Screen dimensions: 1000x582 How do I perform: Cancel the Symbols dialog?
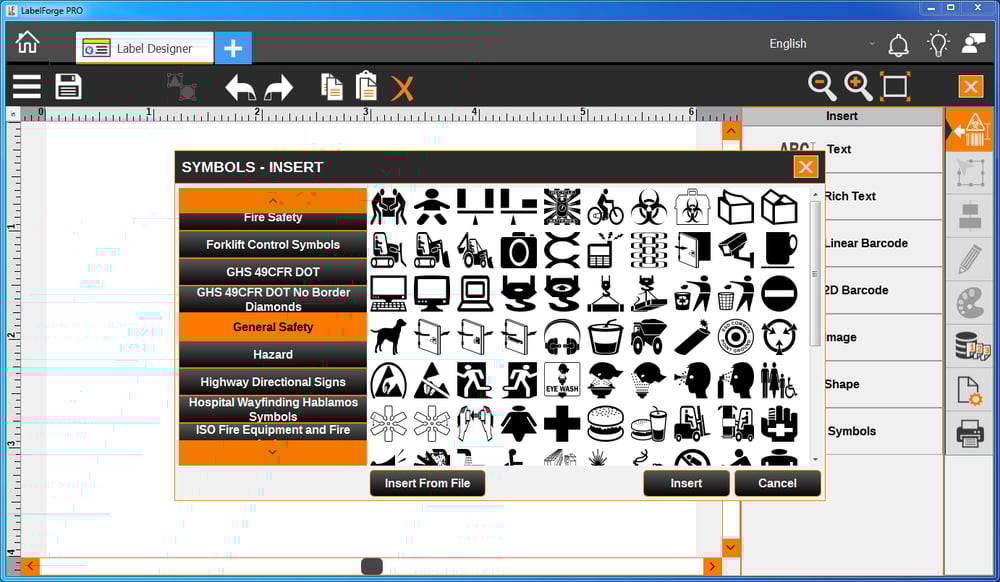click(x=777, y=483)
